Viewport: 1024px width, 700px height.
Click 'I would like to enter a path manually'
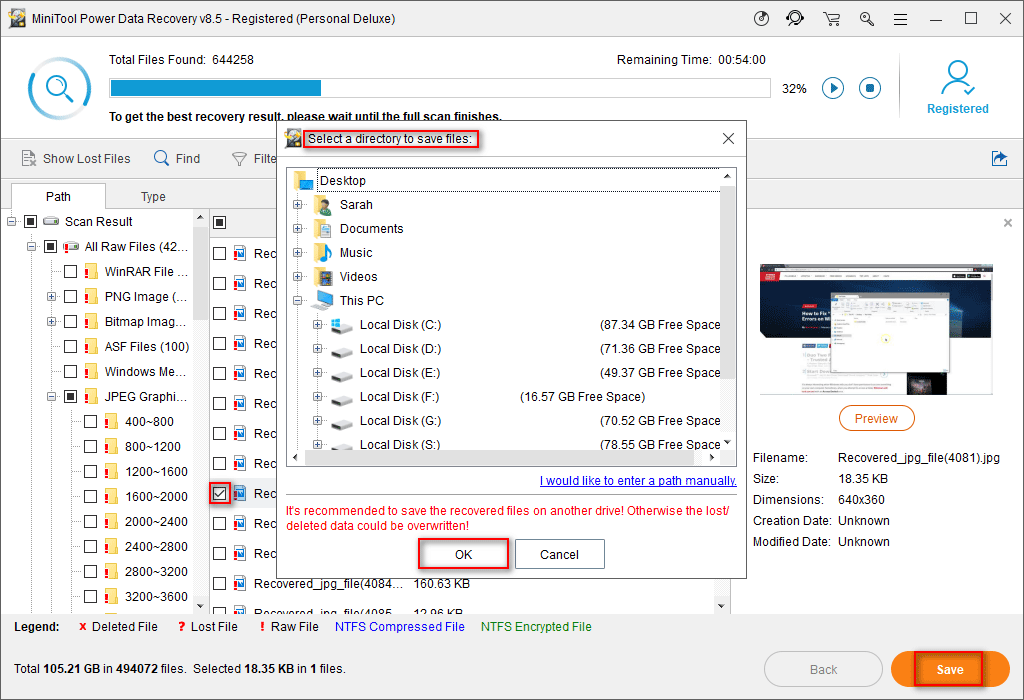click(638, 481)
